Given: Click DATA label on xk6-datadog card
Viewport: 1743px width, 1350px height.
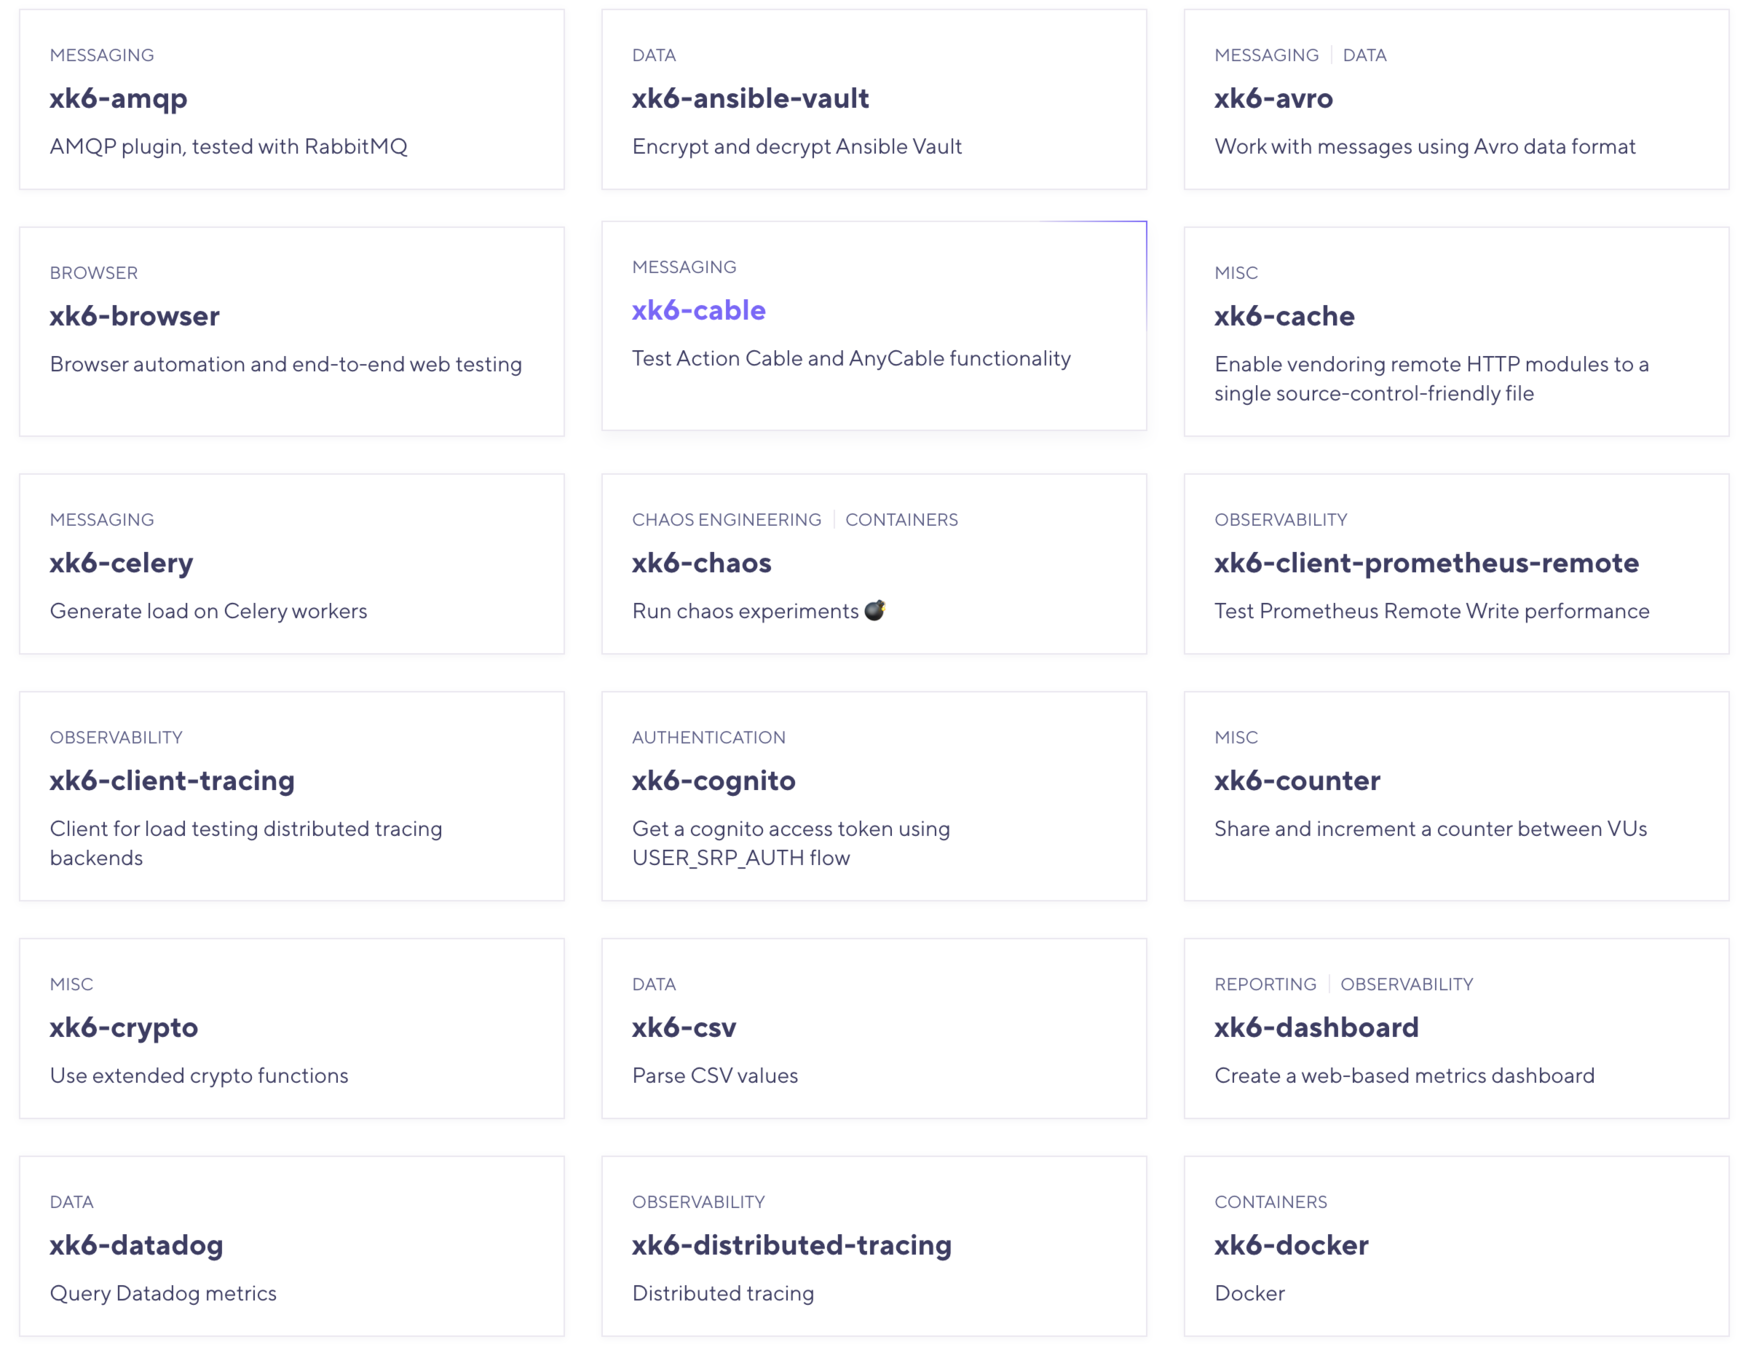Looking at the screenshot, I should coord(71,1202).
